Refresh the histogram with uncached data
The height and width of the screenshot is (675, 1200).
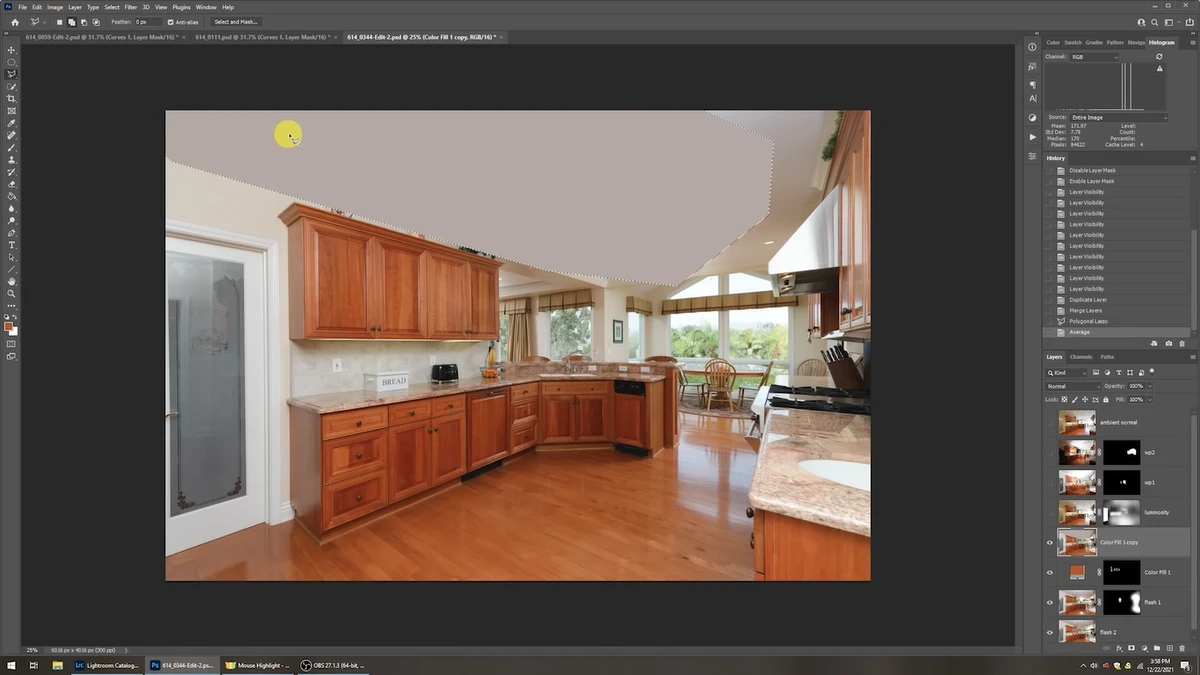tap(1159, 57)
